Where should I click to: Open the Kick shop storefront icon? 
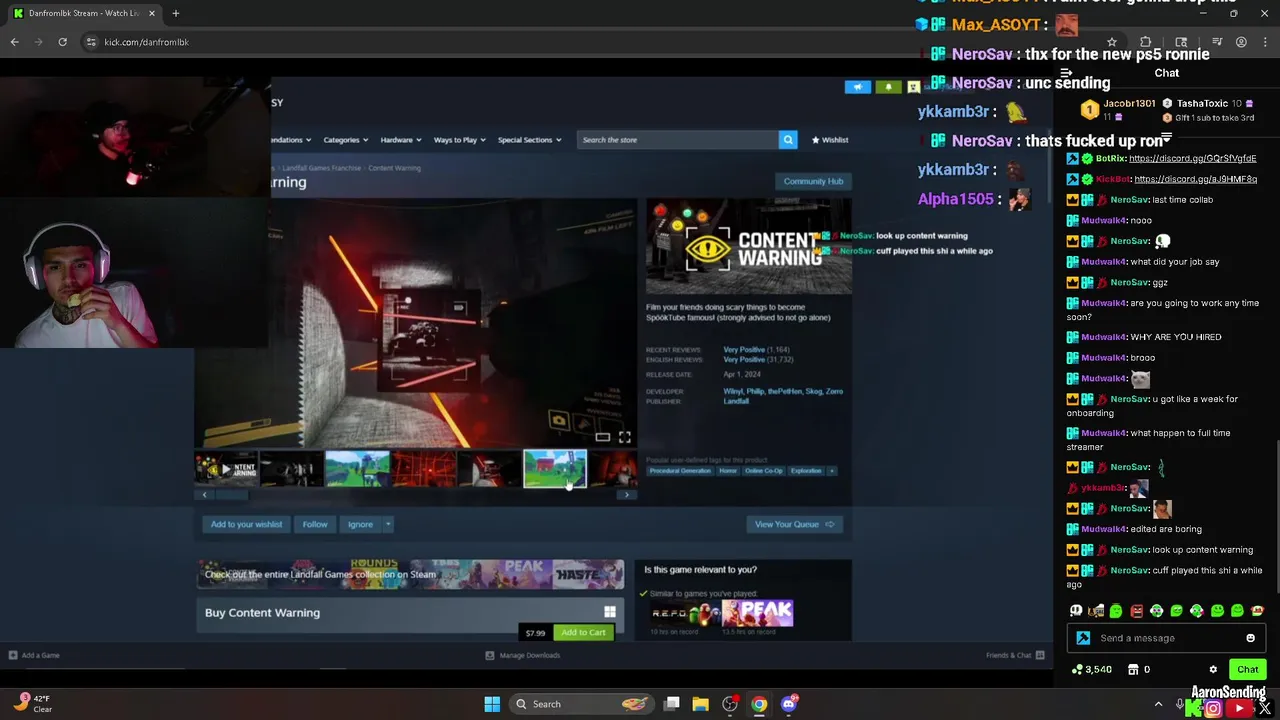tap(1133, 669)
